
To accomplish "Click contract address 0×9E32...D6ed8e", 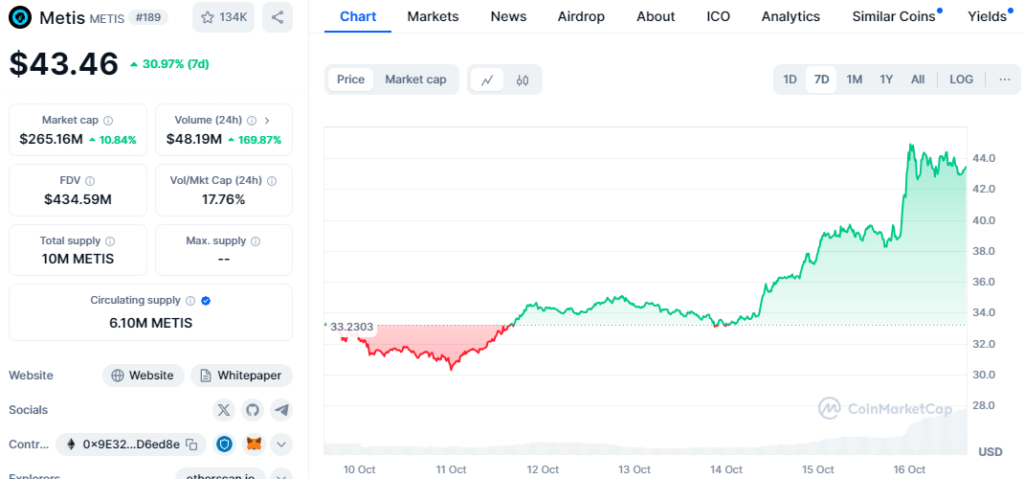I will point(131,444).
